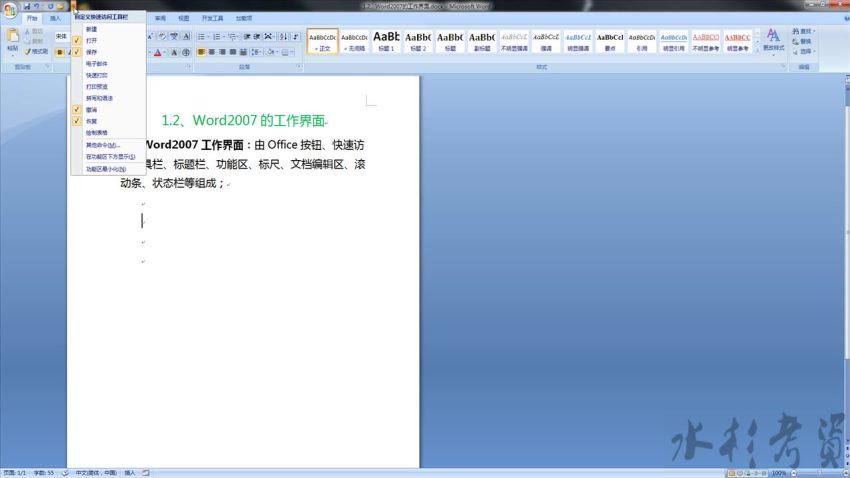Uncheck 恢复 (Redo) in customize menu
Image resolution: width=850 pixels, height=478 pixels.
click(108, 121)
